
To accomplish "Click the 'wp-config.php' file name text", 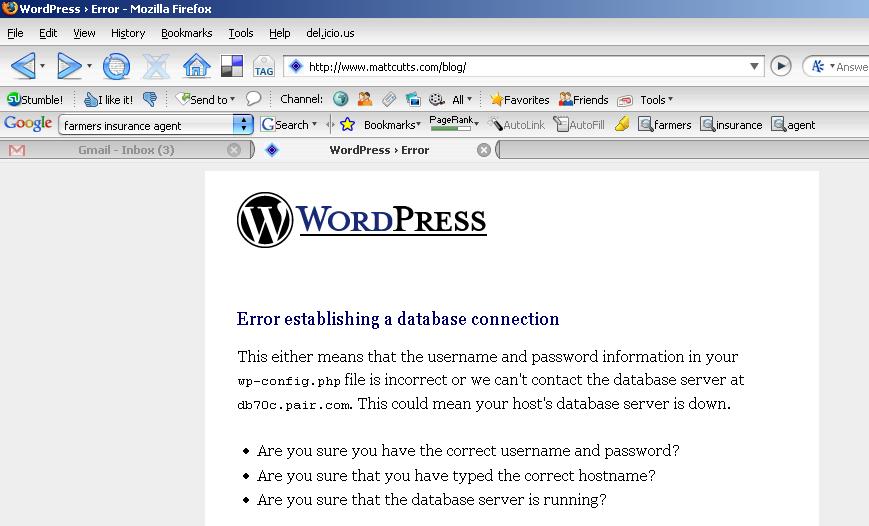I will 289,381.
